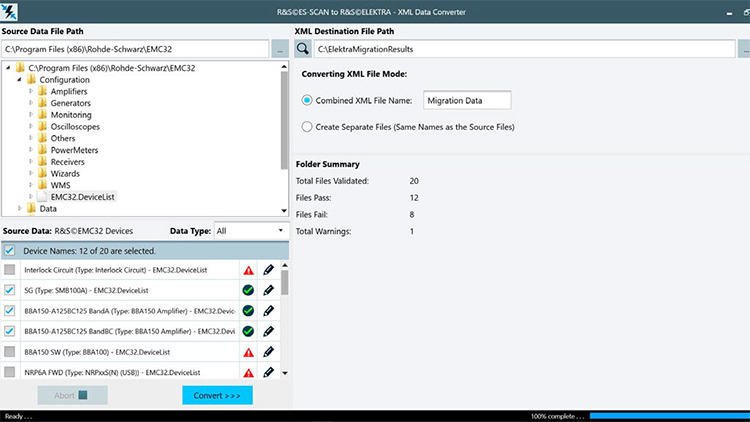The width and height of the screenshot is (750, 422).
Task: Browse for source data file path
Action: (x=279, y=48)
